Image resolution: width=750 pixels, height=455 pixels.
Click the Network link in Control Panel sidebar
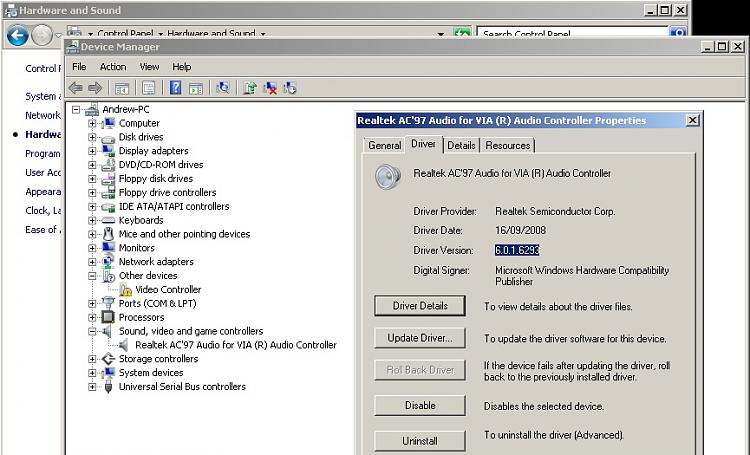pyautogui.click(x=43, y=116)
